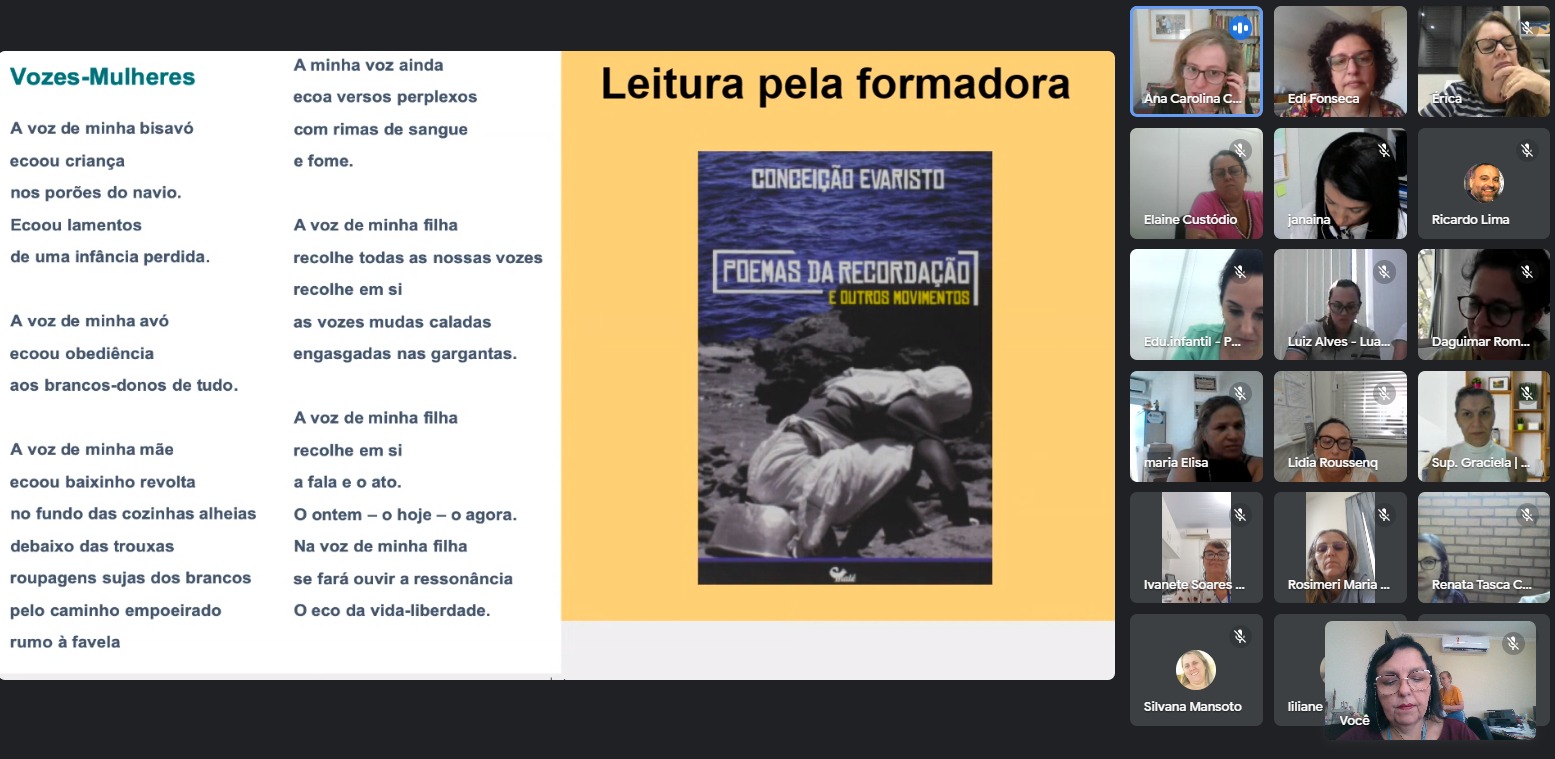The width and height of the screenshot is (1555, 759).
Task: Click the line 'com rimas de sangue'
Action: tap(381, 129)
